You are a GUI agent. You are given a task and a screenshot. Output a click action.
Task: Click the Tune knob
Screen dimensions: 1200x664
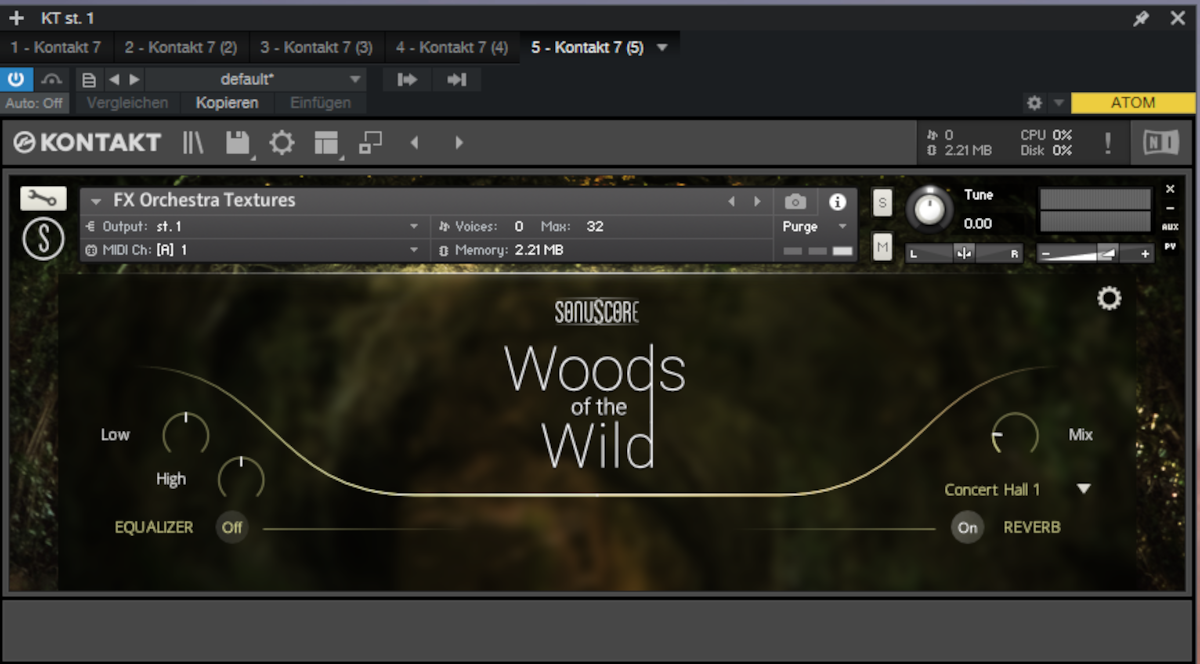931,210
